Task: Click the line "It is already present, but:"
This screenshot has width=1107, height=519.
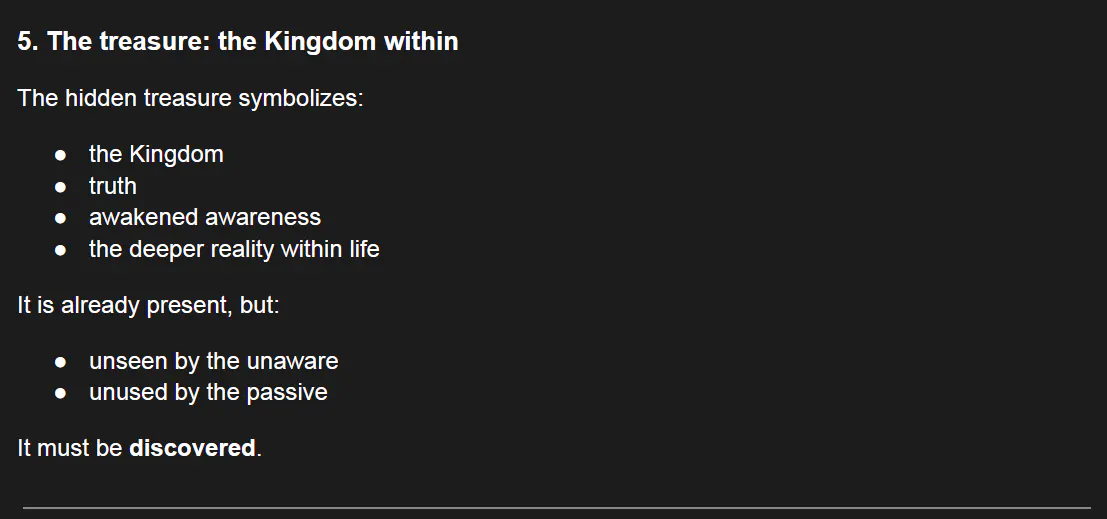Action: point(148,305)
